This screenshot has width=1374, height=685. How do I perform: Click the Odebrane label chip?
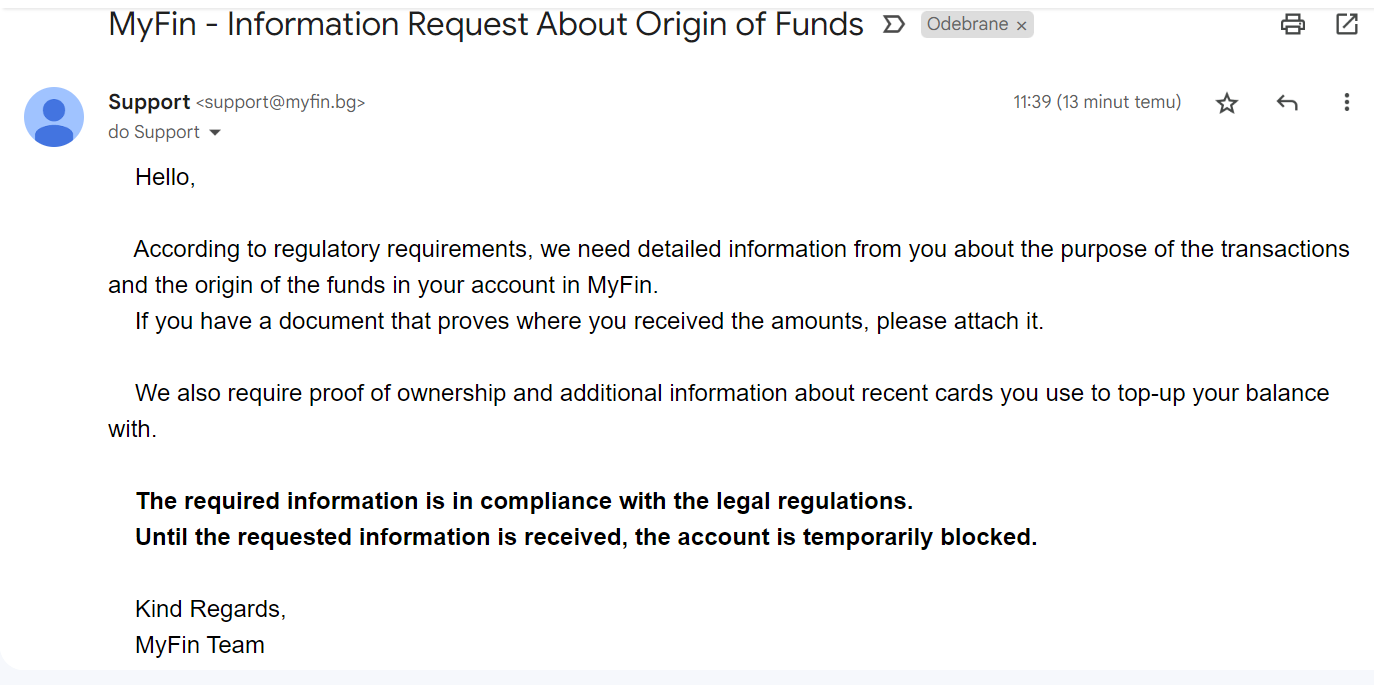(x=968, y=25)
